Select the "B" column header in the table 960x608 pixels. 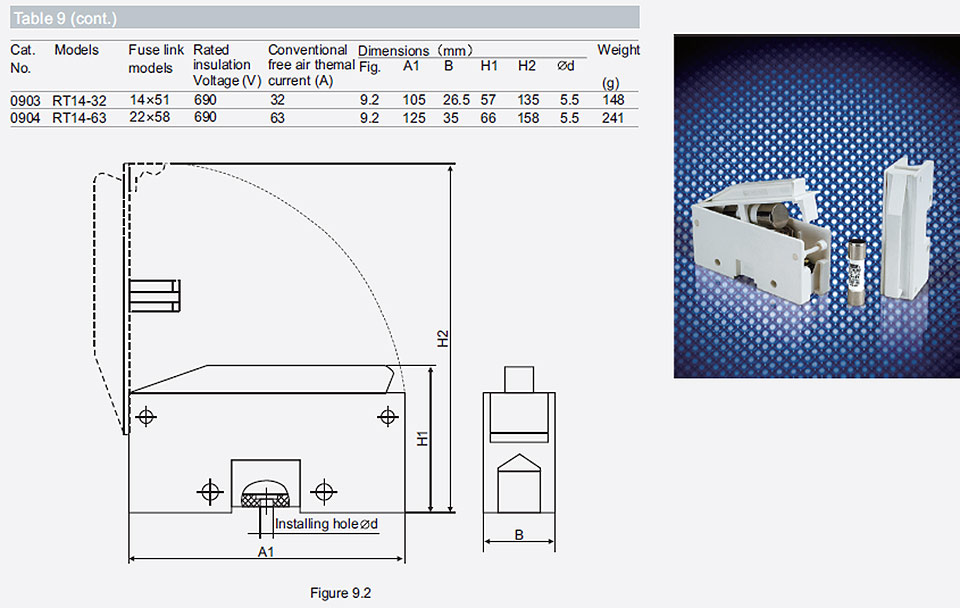pyautogui.click(x=449, y=66)
